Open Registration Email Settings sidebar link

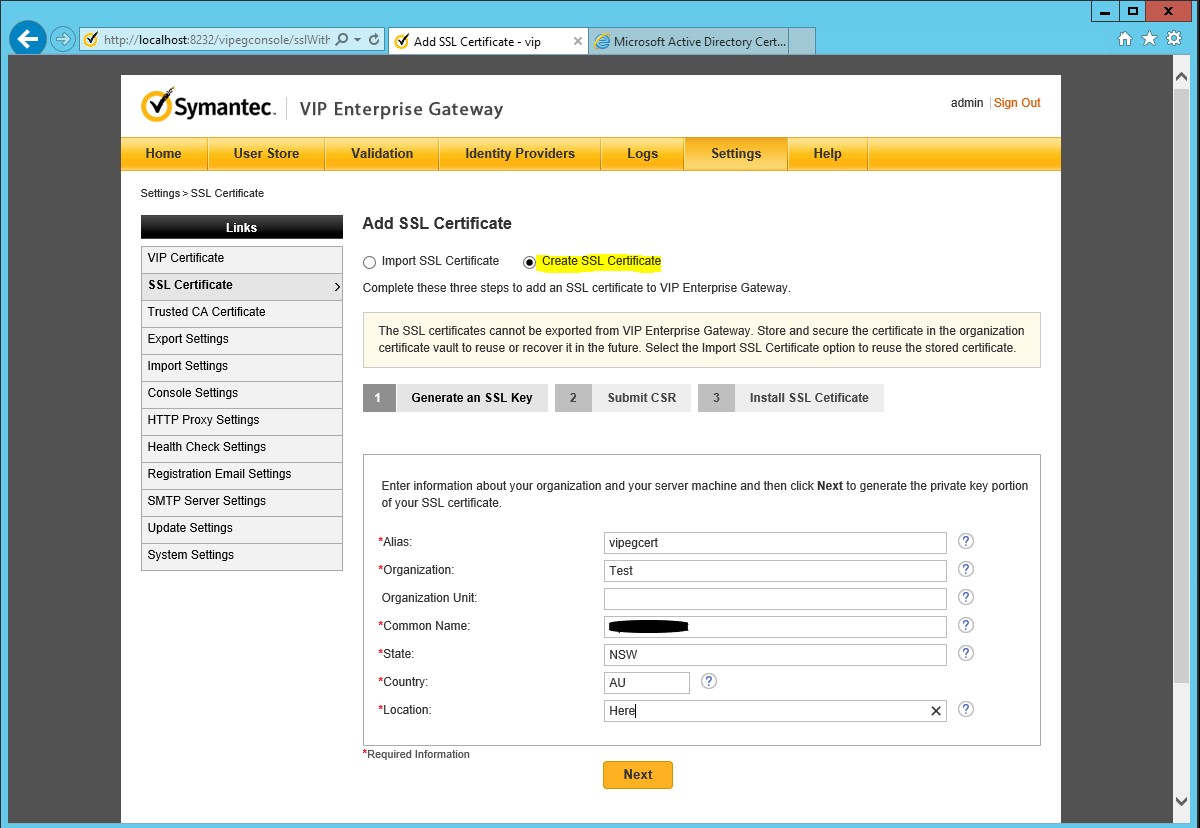pyautogui.click(x=242, y=475)
